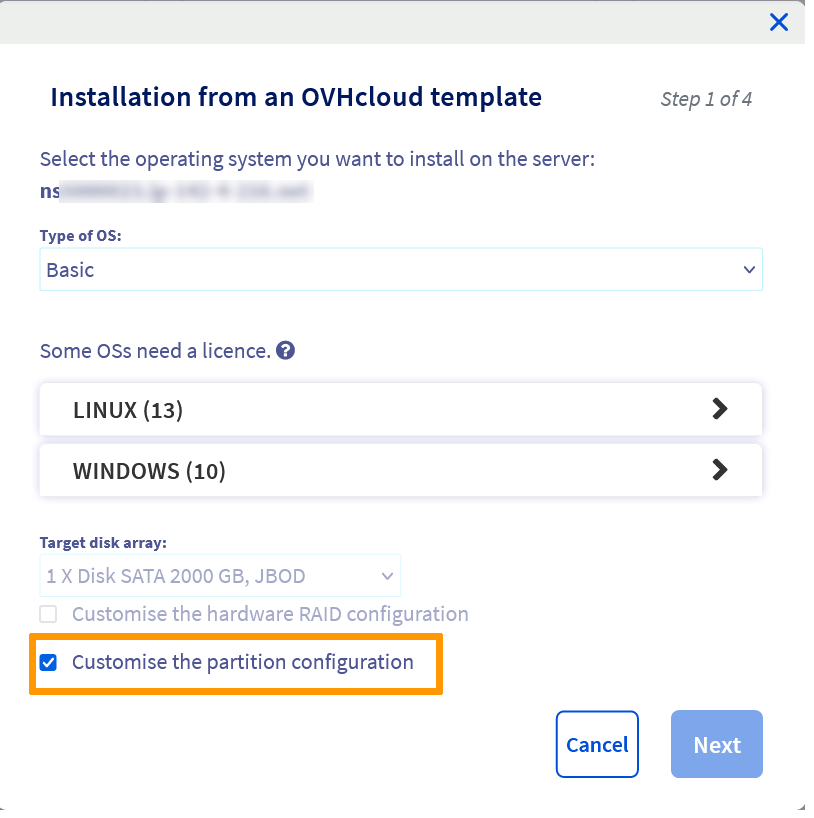Click the chevron arrow on the LINUX row
Viewport: 814px width, 818px height.
coord(720,409)
